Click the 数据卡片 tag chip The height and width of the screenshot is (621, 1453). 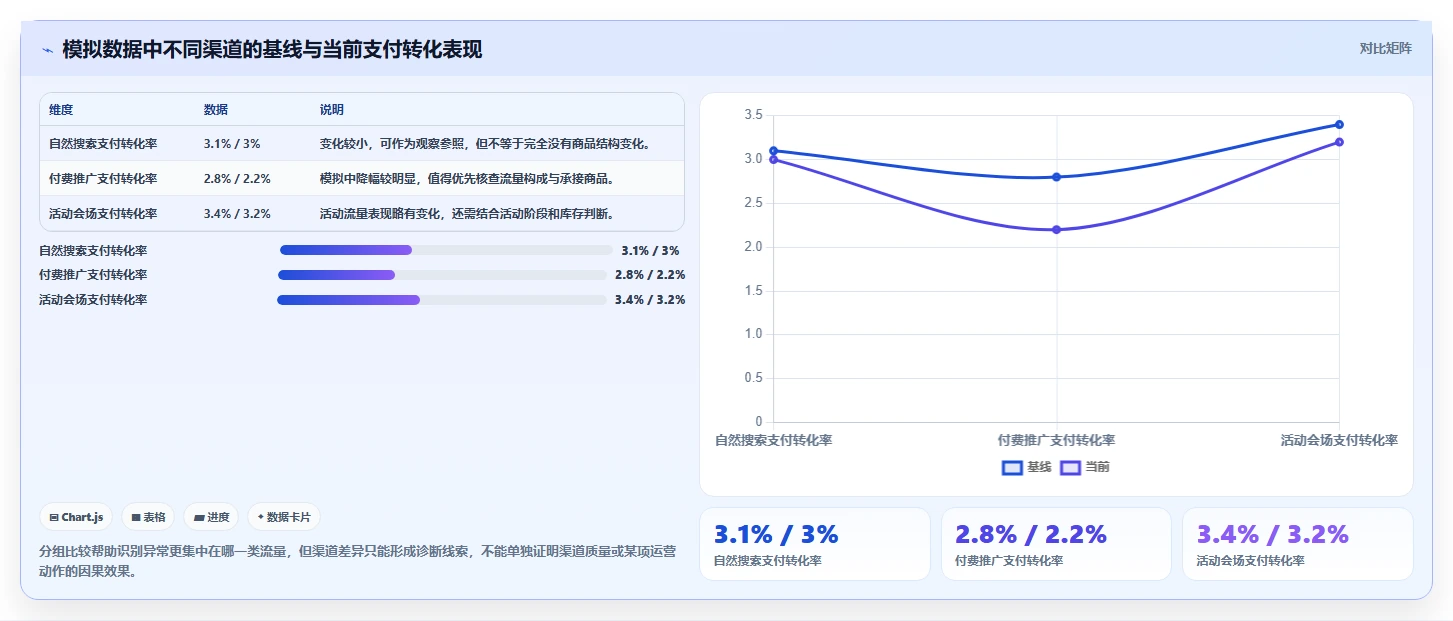tap(284, 517)
